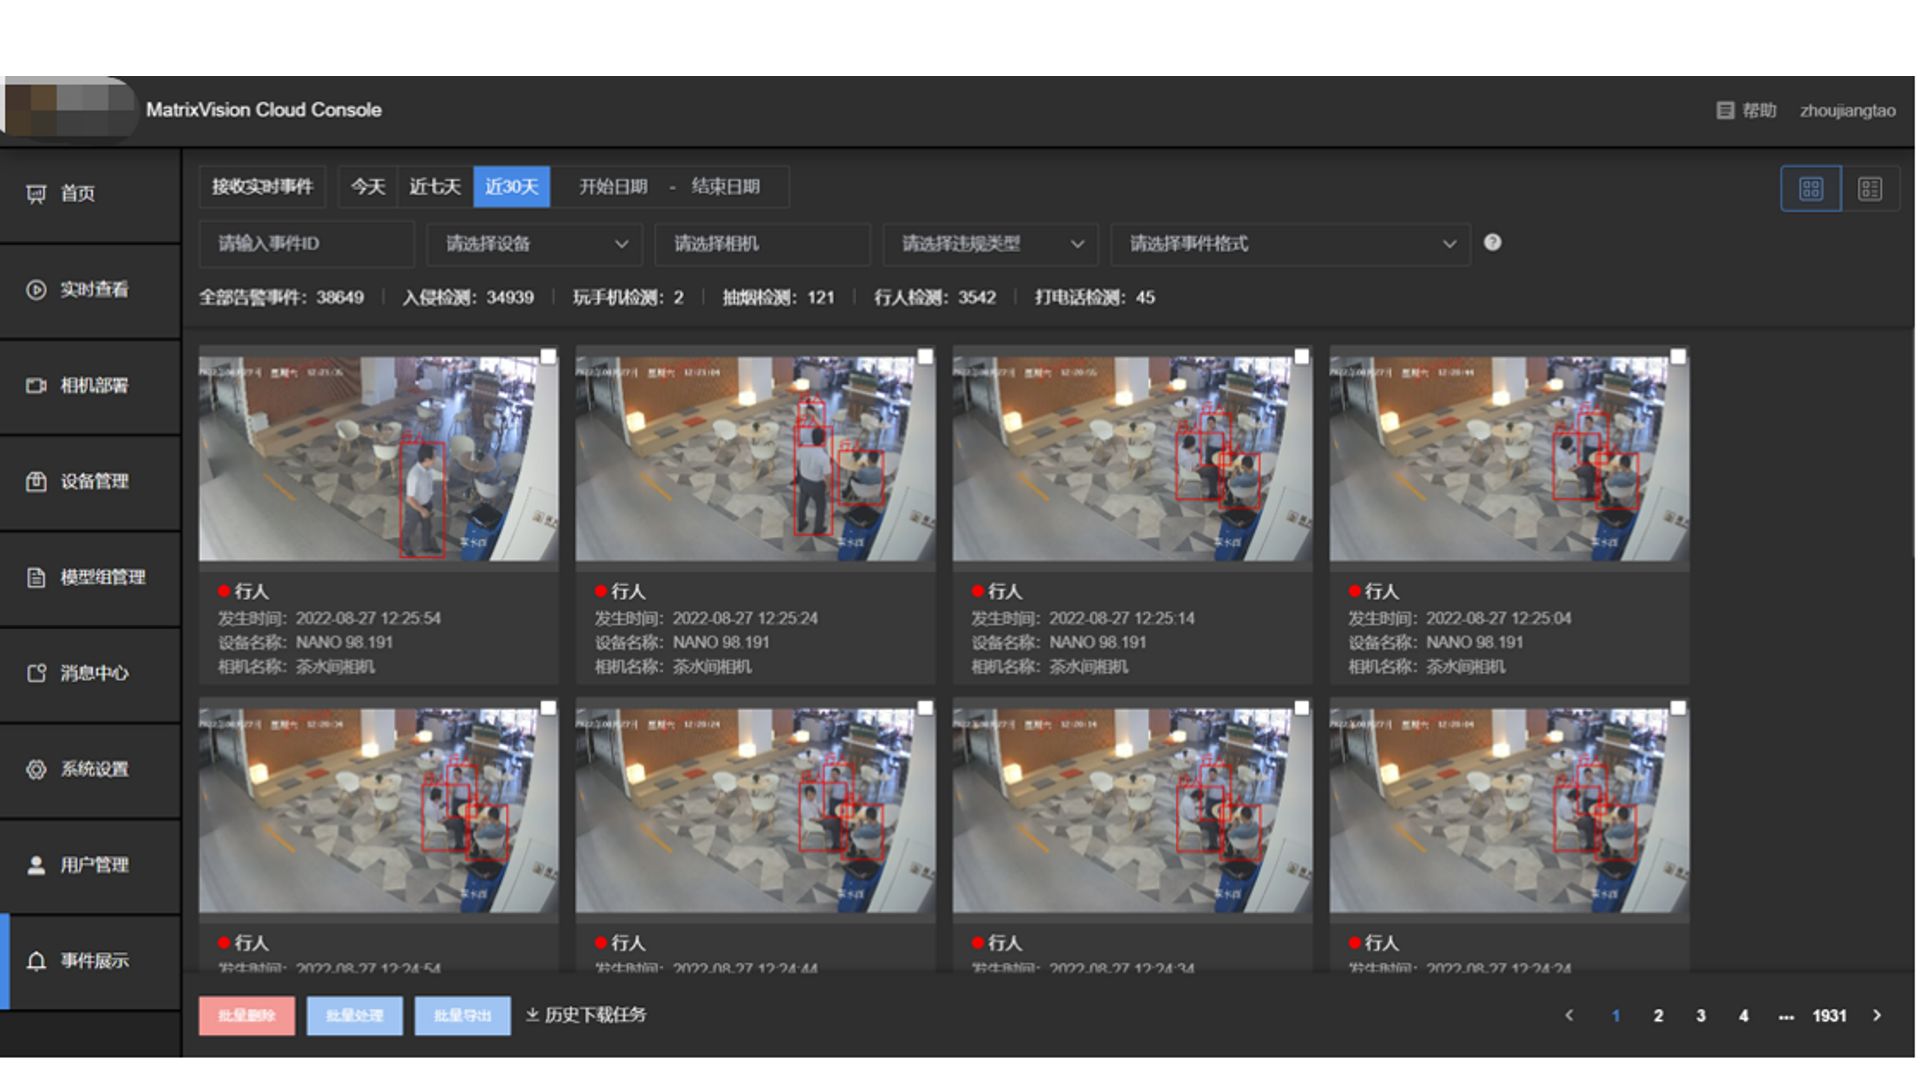The width and height of the screenshot is (1920, 1080).
Task: Switch to grid view layout icon
Action: [x=1810, y=189]
